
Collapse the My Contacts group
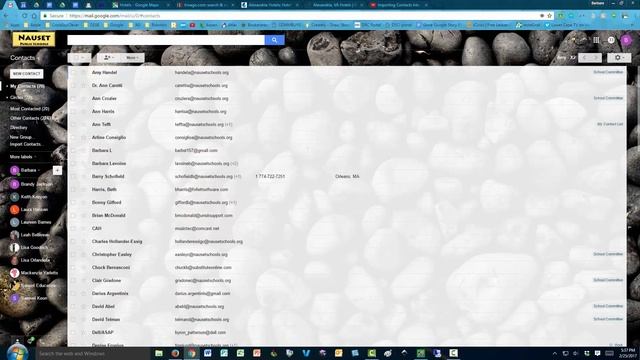(x=7, y=87)
